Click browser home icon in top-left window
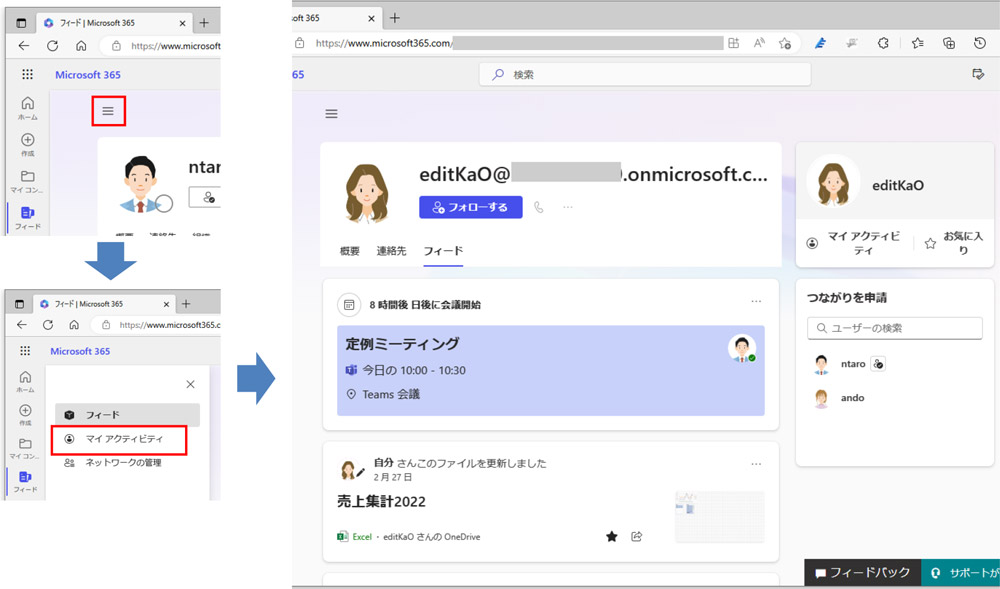This screenshot has width=1000, height=589. 81,46
